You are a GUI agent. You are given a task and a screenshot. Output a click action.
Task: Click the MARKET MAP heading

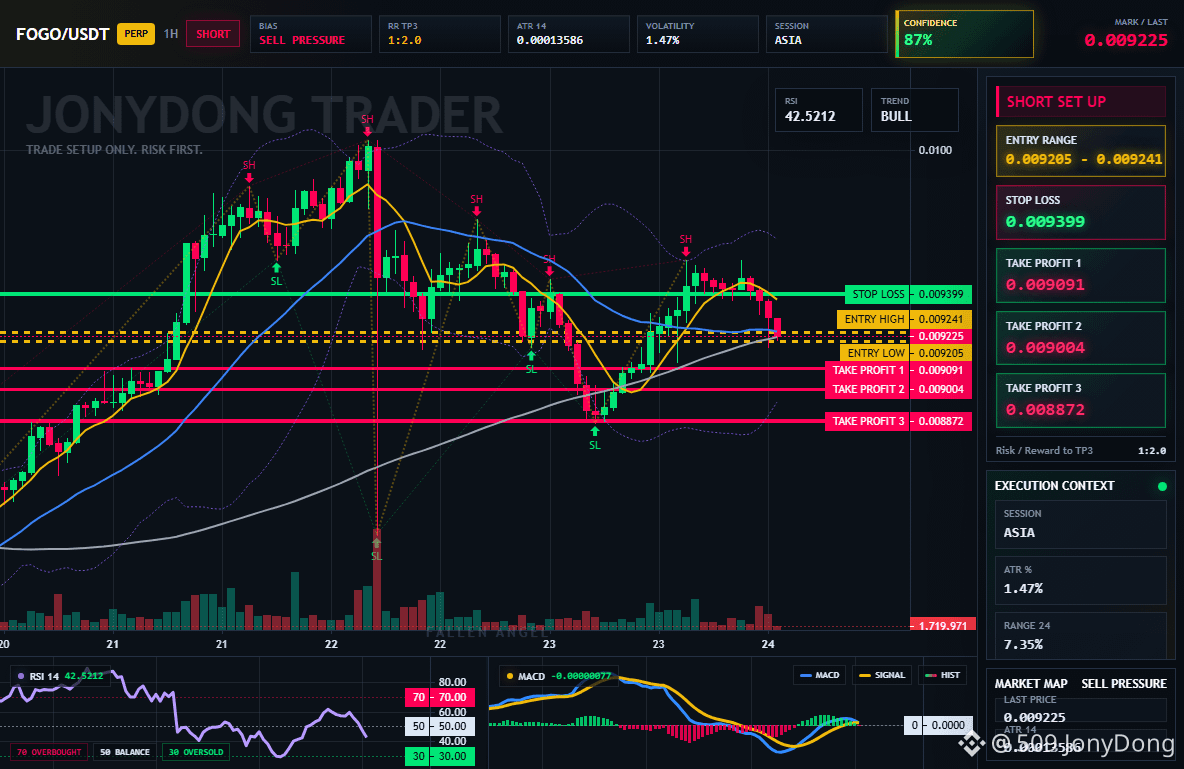1031,684
